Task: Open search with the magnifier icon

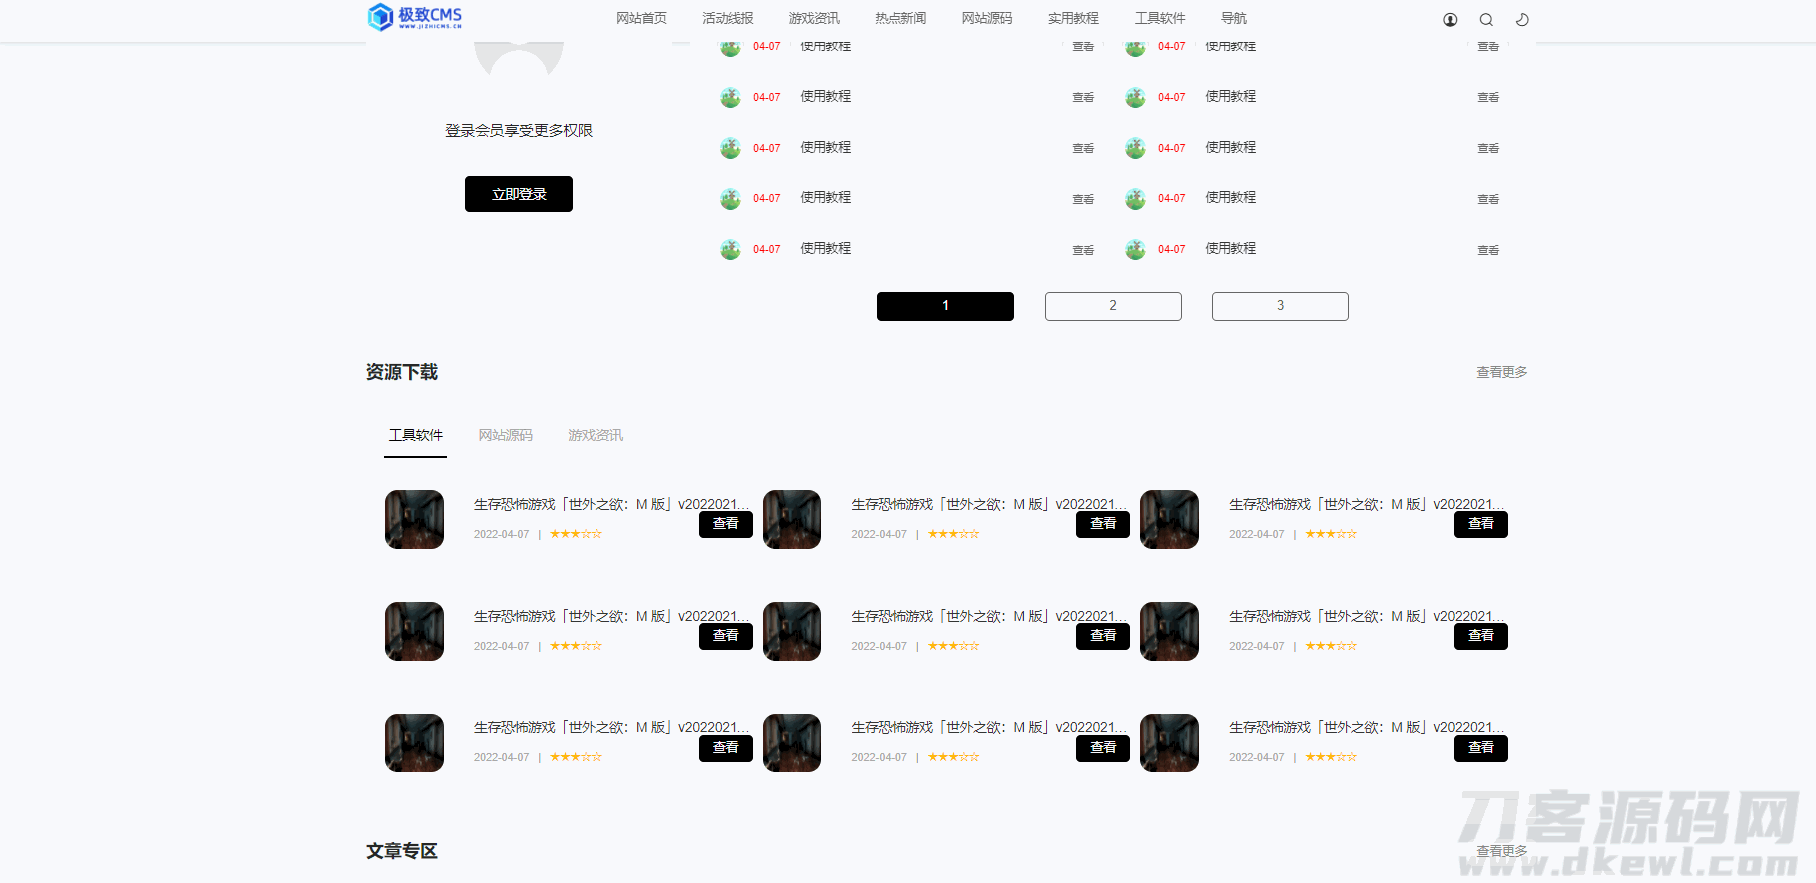Action: (1486, 20)
